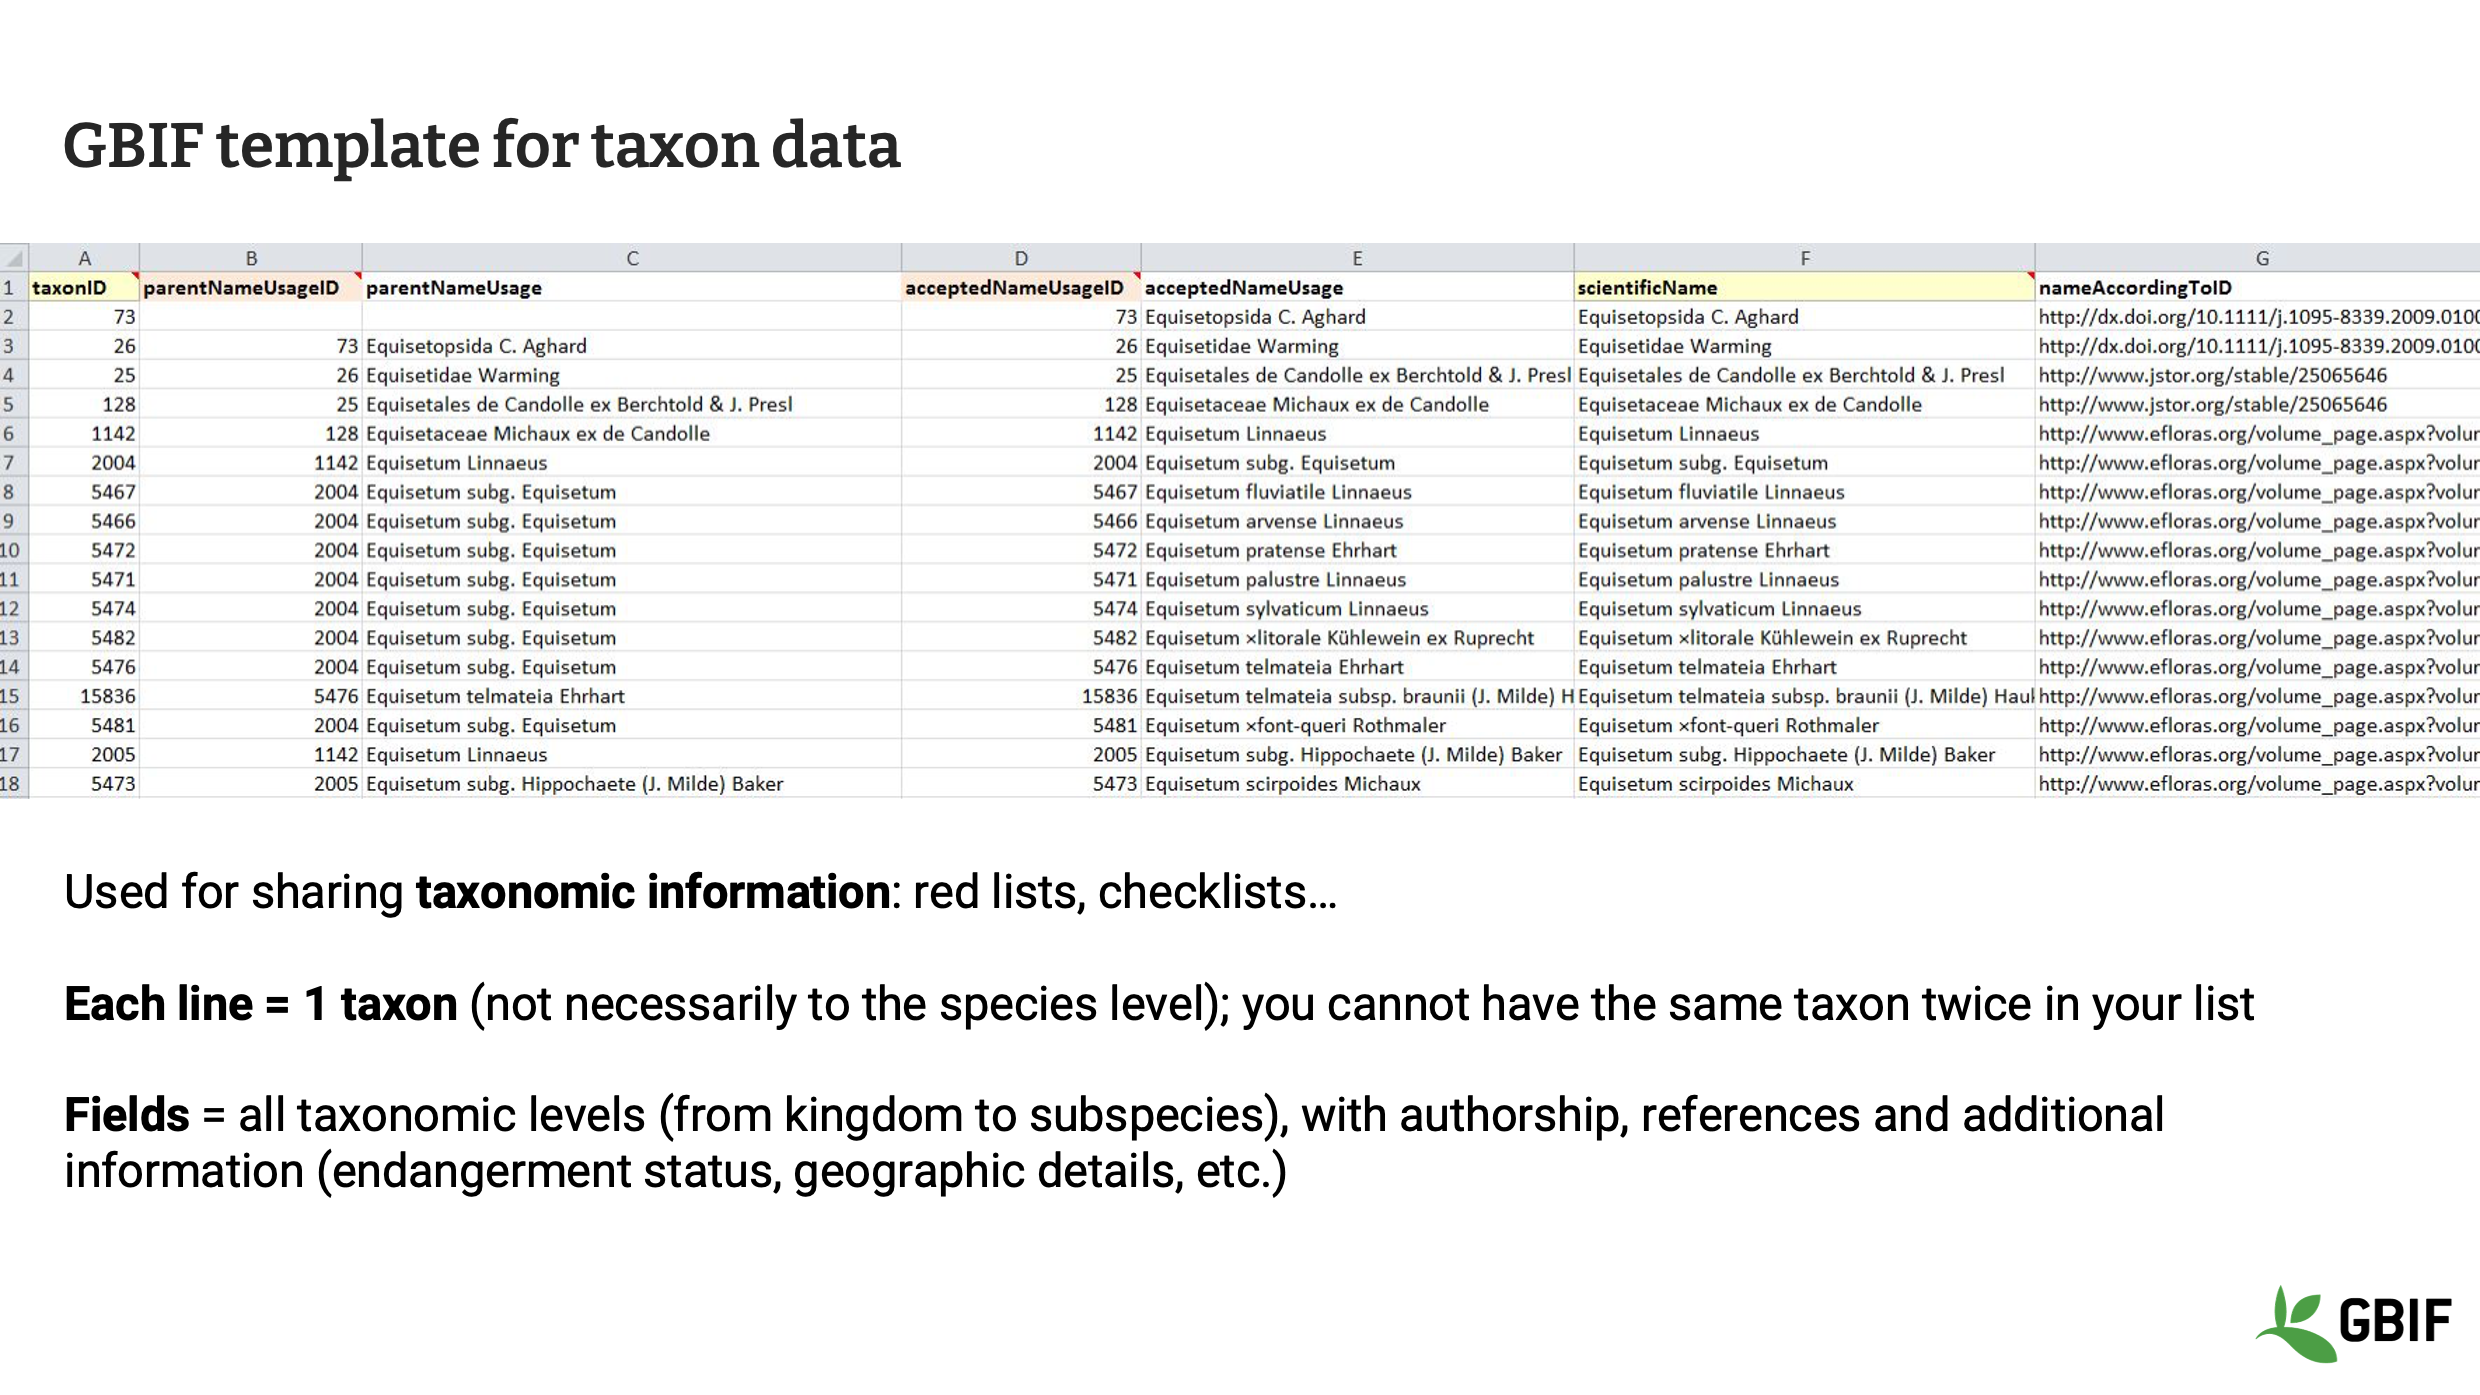Open the jstor.org link in row 5

[x=2212, y=404]
